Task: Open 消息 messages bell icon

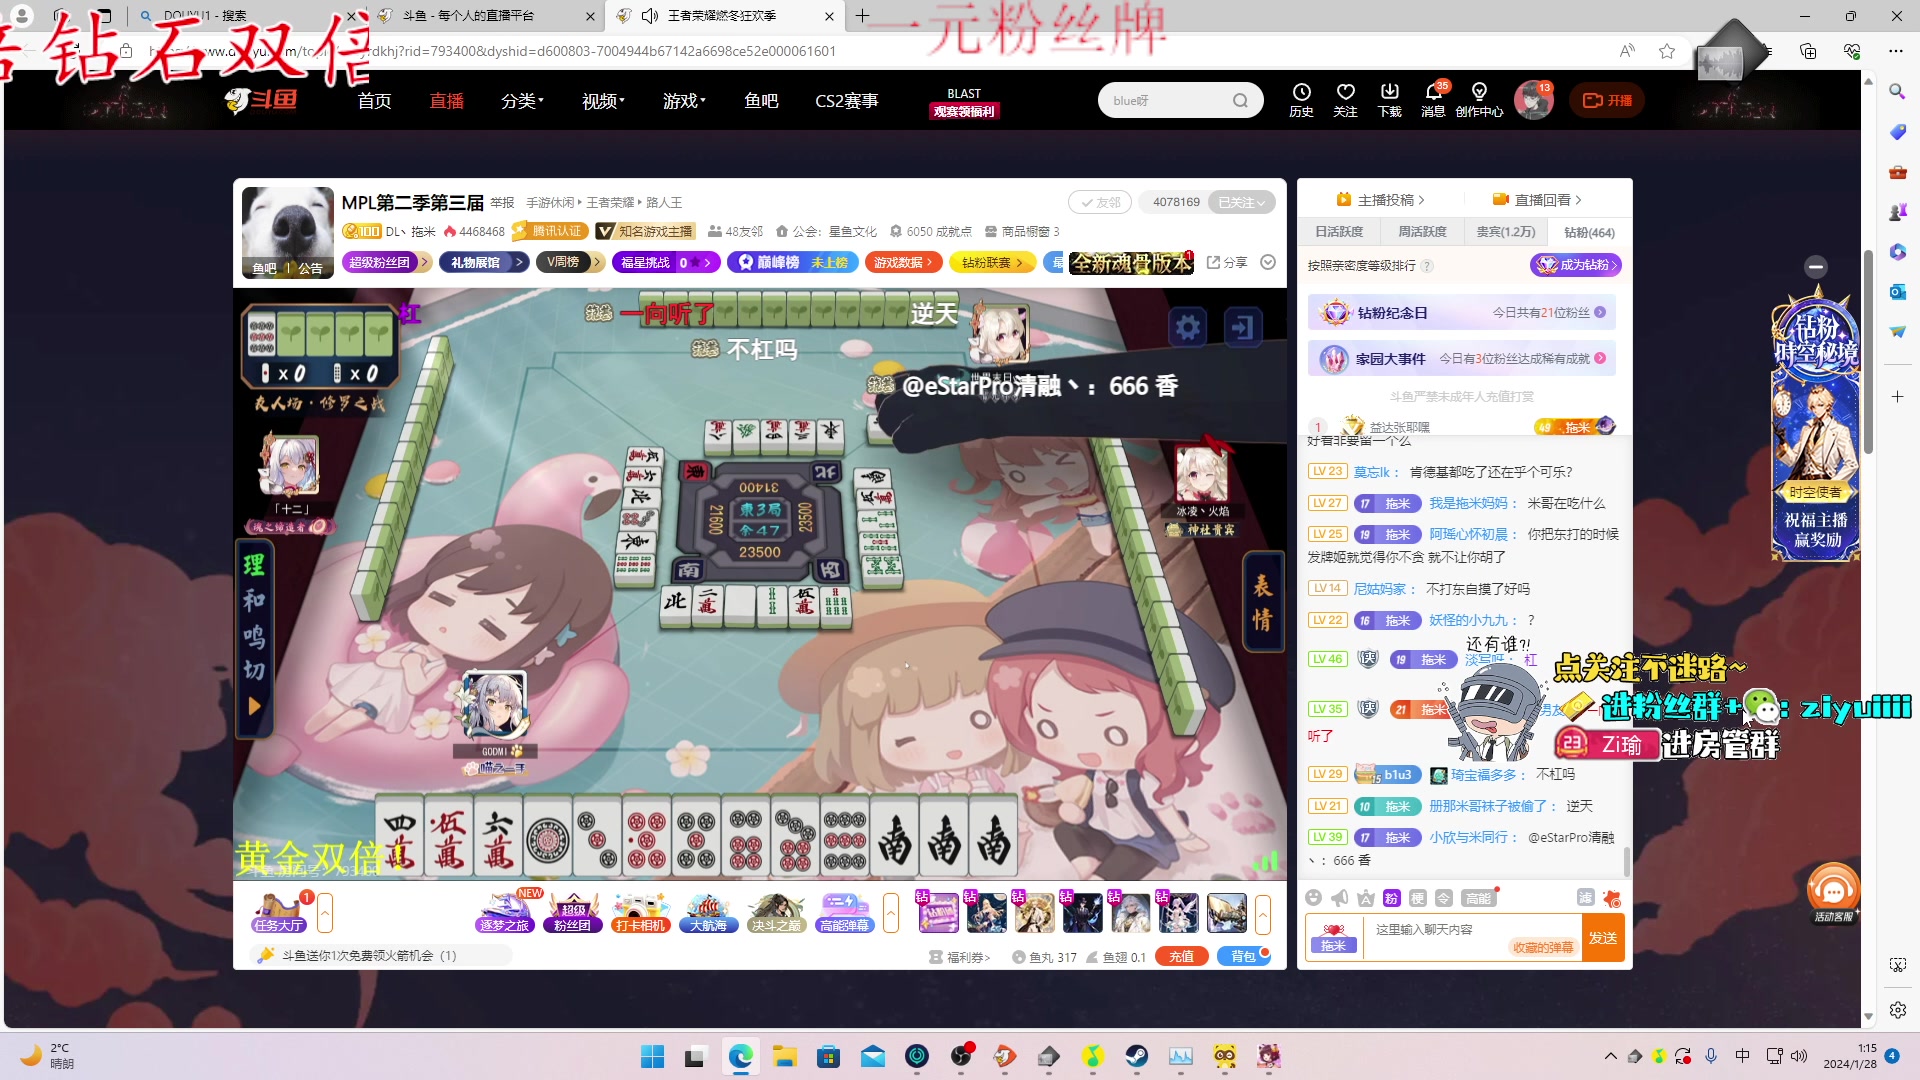Action: (x=1433, y=100)
